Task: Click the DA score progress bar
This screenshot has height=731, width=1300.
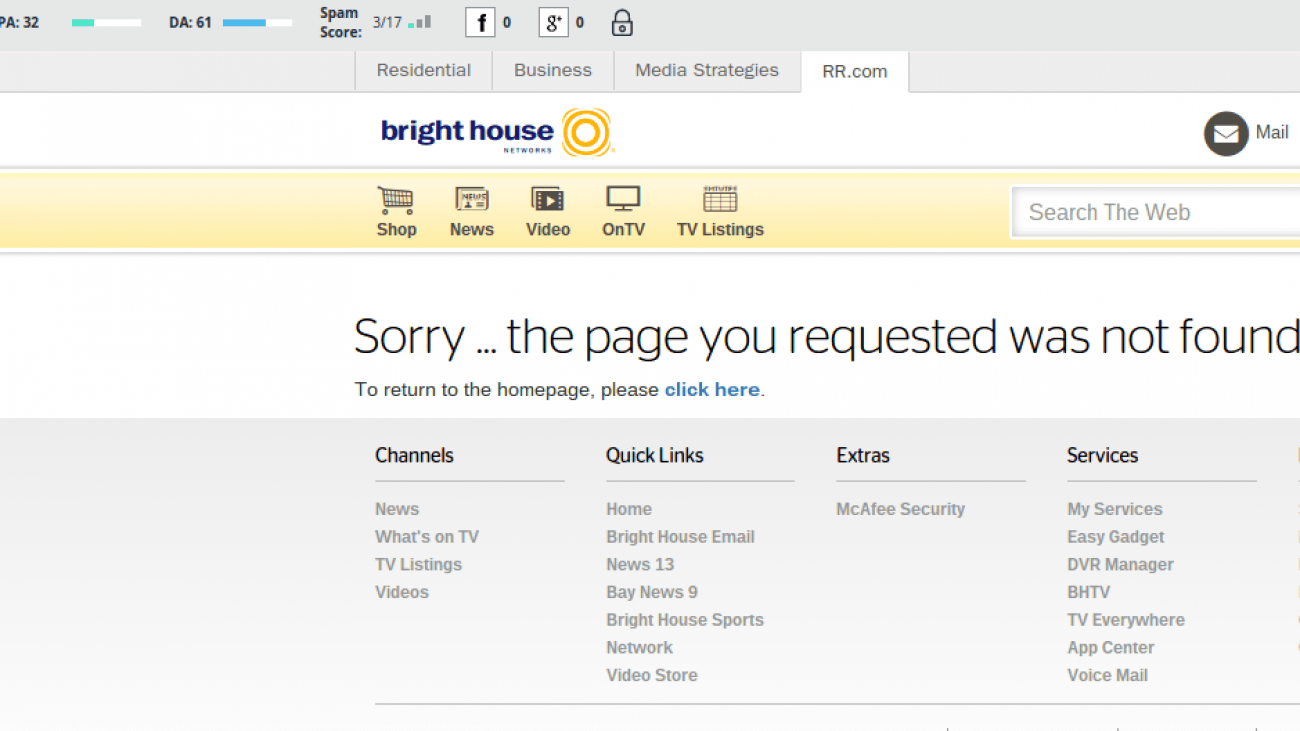Action: 258,22
